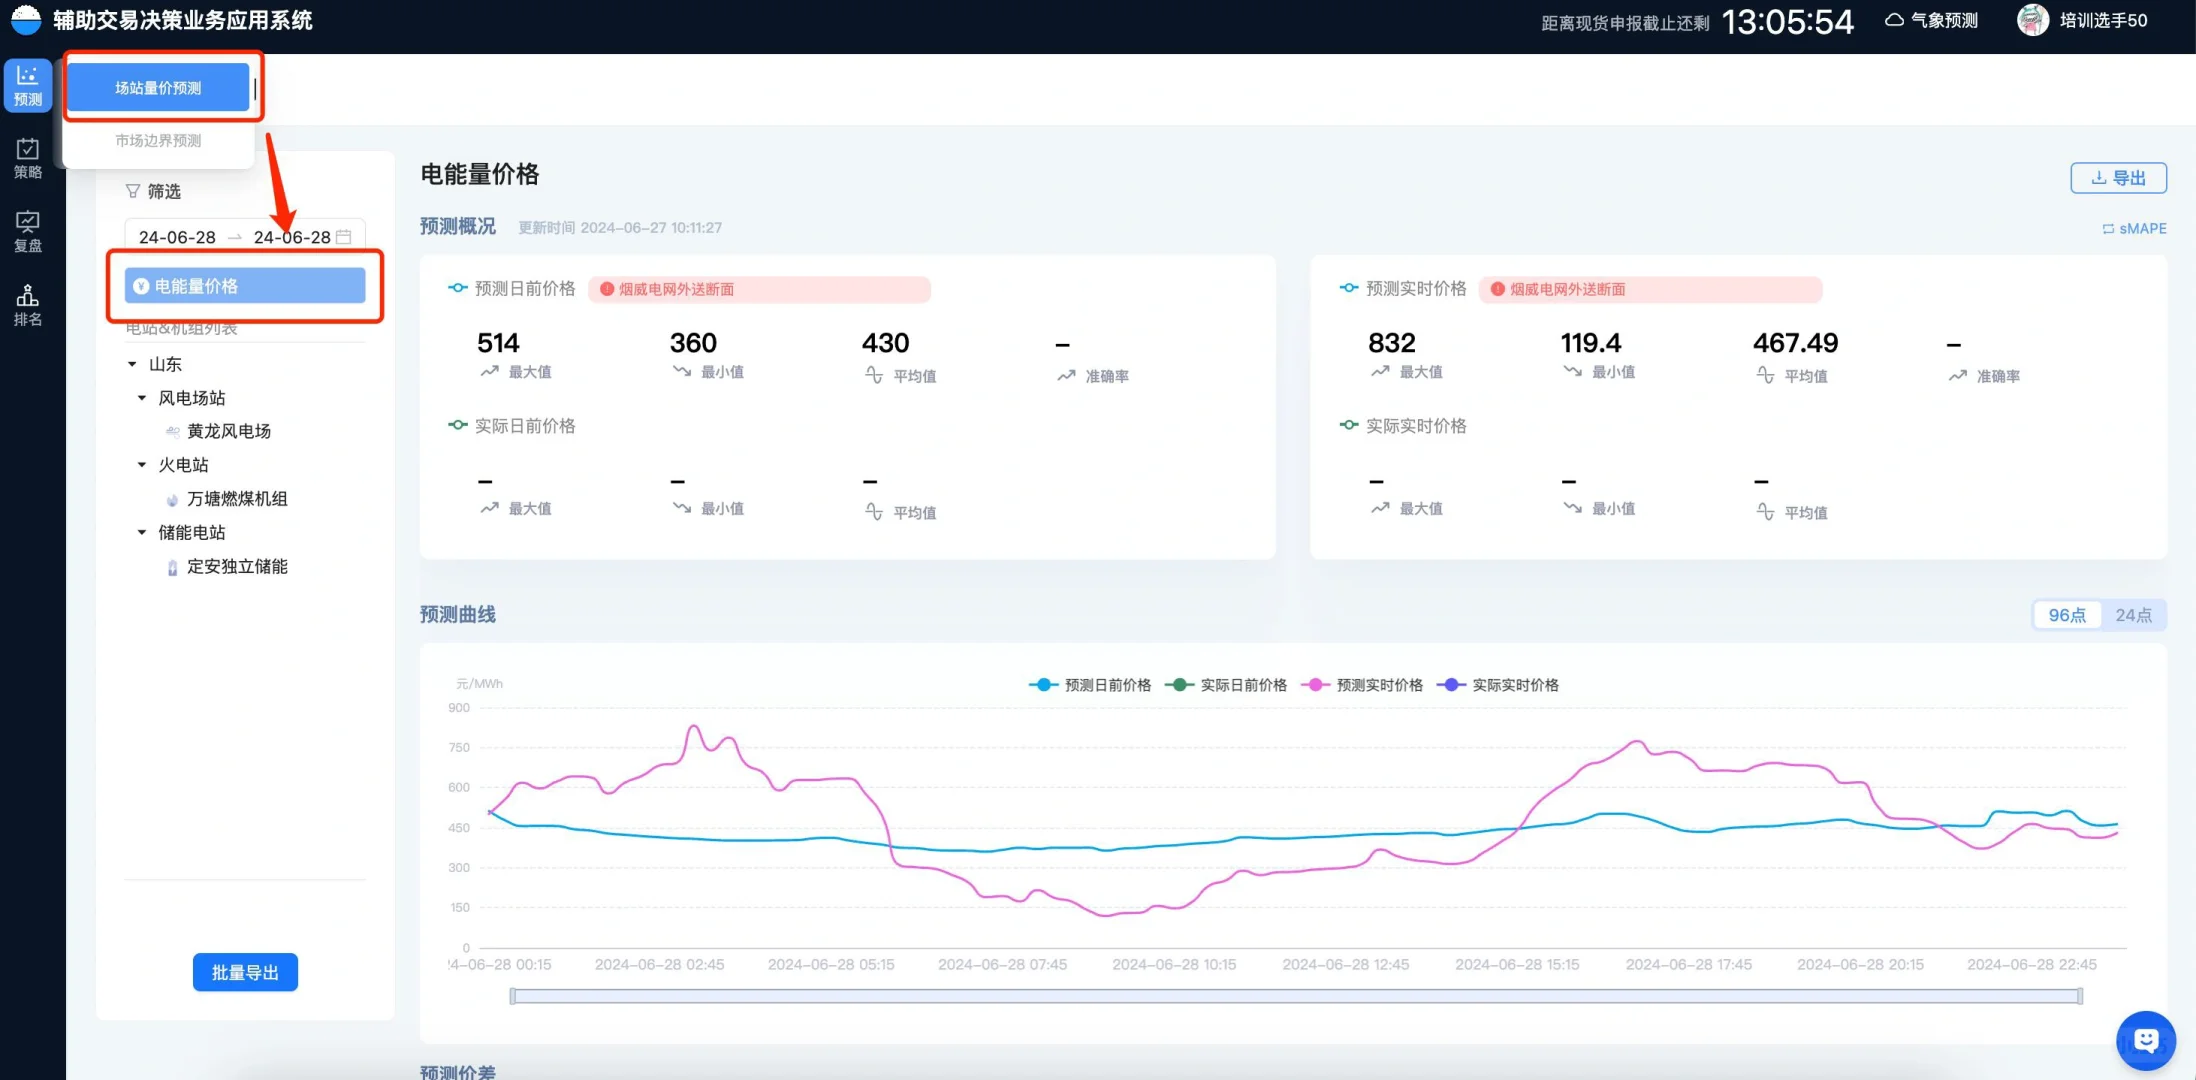The image size is (2196, 1080).
Task: Open the 预测 sidebar icon
Action: coord(28,85)
